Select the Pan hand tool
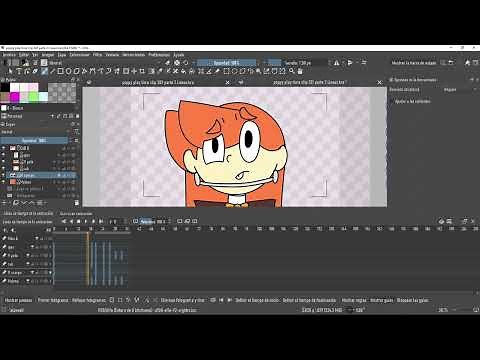 tap(300, 71)
